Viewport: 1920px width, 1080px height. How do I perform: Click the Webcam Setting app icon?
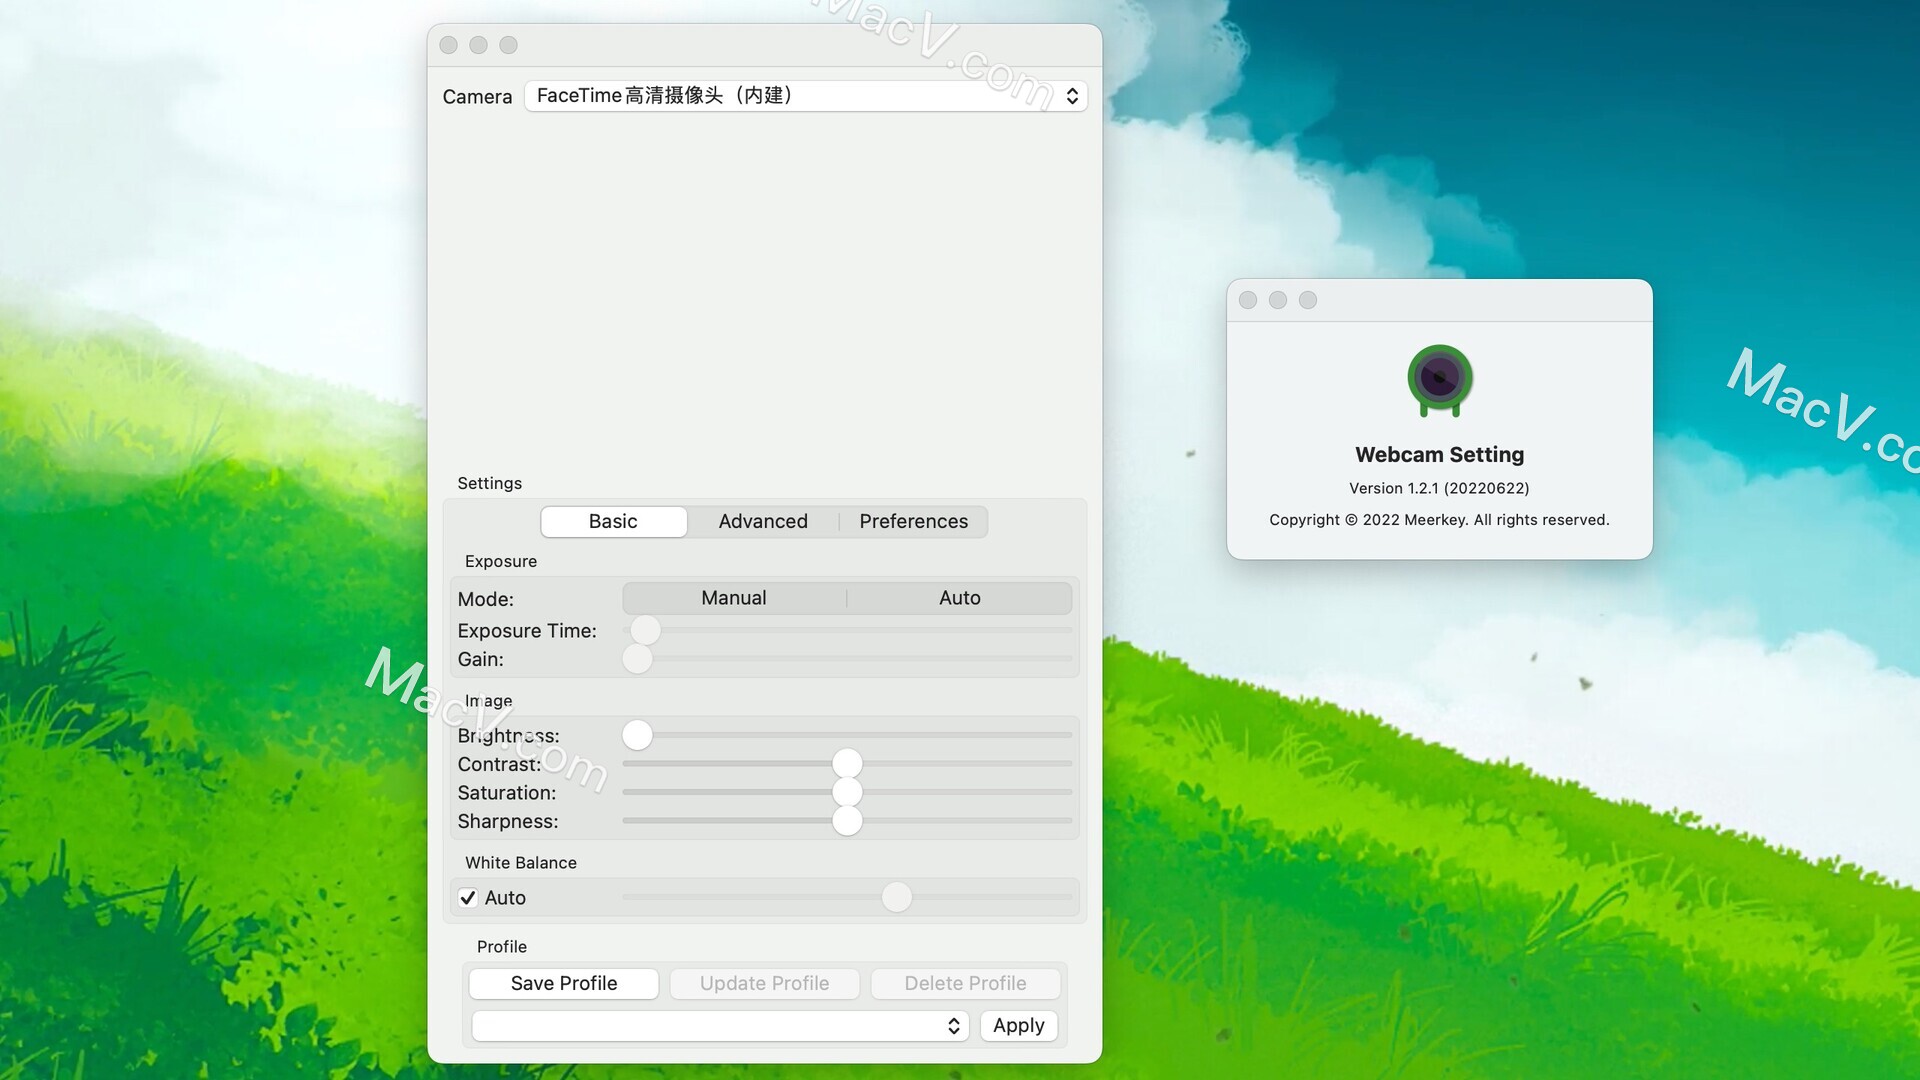coord(1439,378)
